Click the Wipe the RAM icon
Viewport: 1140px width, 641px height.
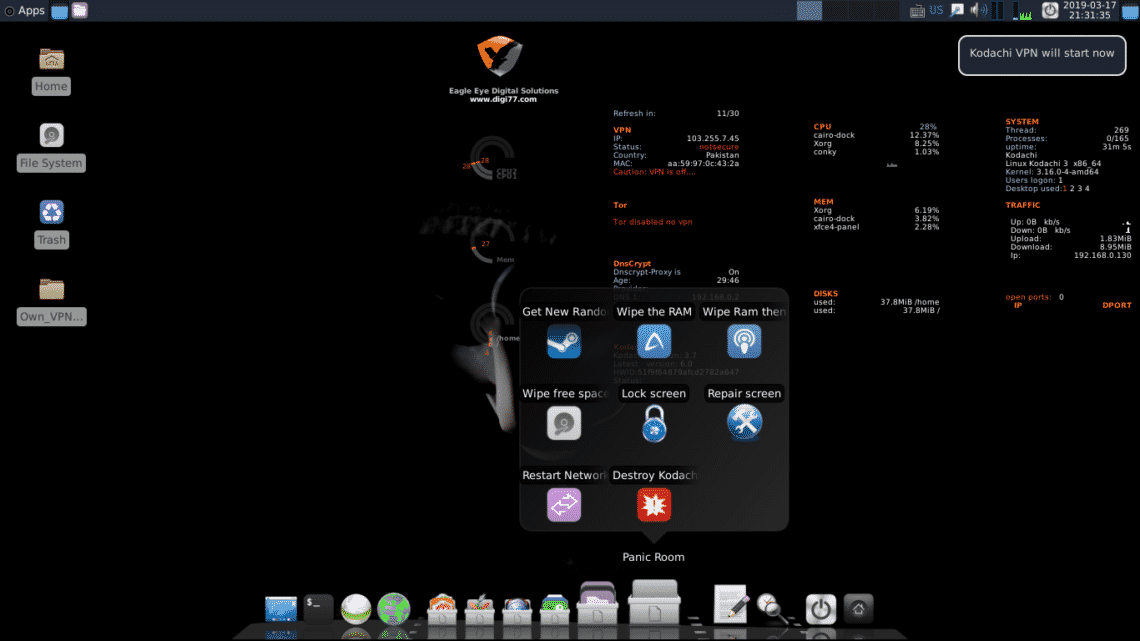tap(654, 342)
